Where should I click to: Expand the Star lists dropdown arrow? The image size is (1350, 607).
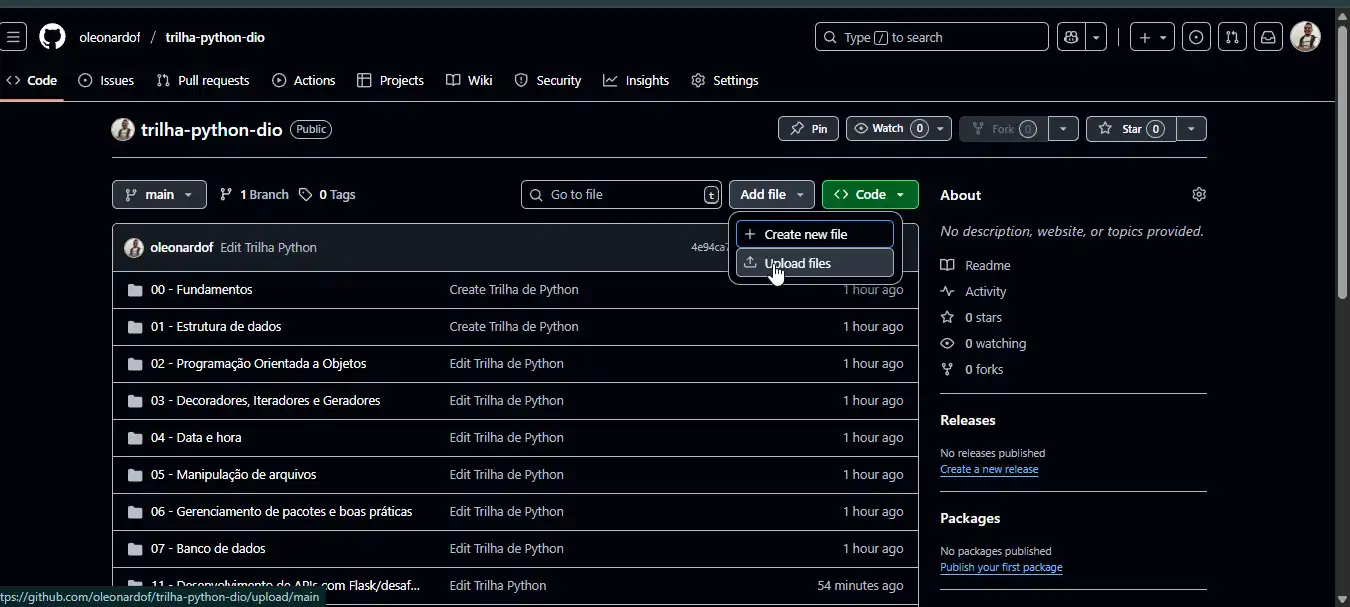pyautogui.click(x=1191, y=129)
